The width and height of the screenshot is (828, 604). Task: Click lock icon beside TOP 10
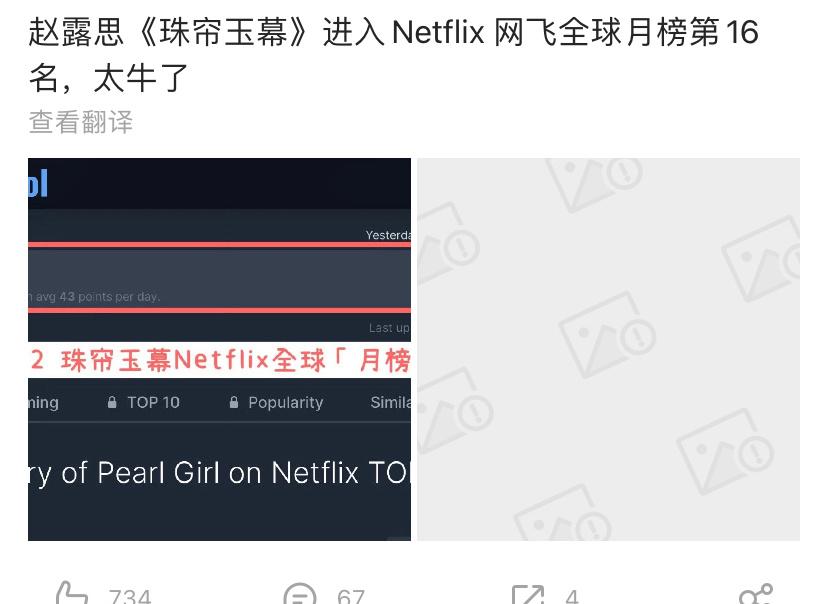click(112, 402)
